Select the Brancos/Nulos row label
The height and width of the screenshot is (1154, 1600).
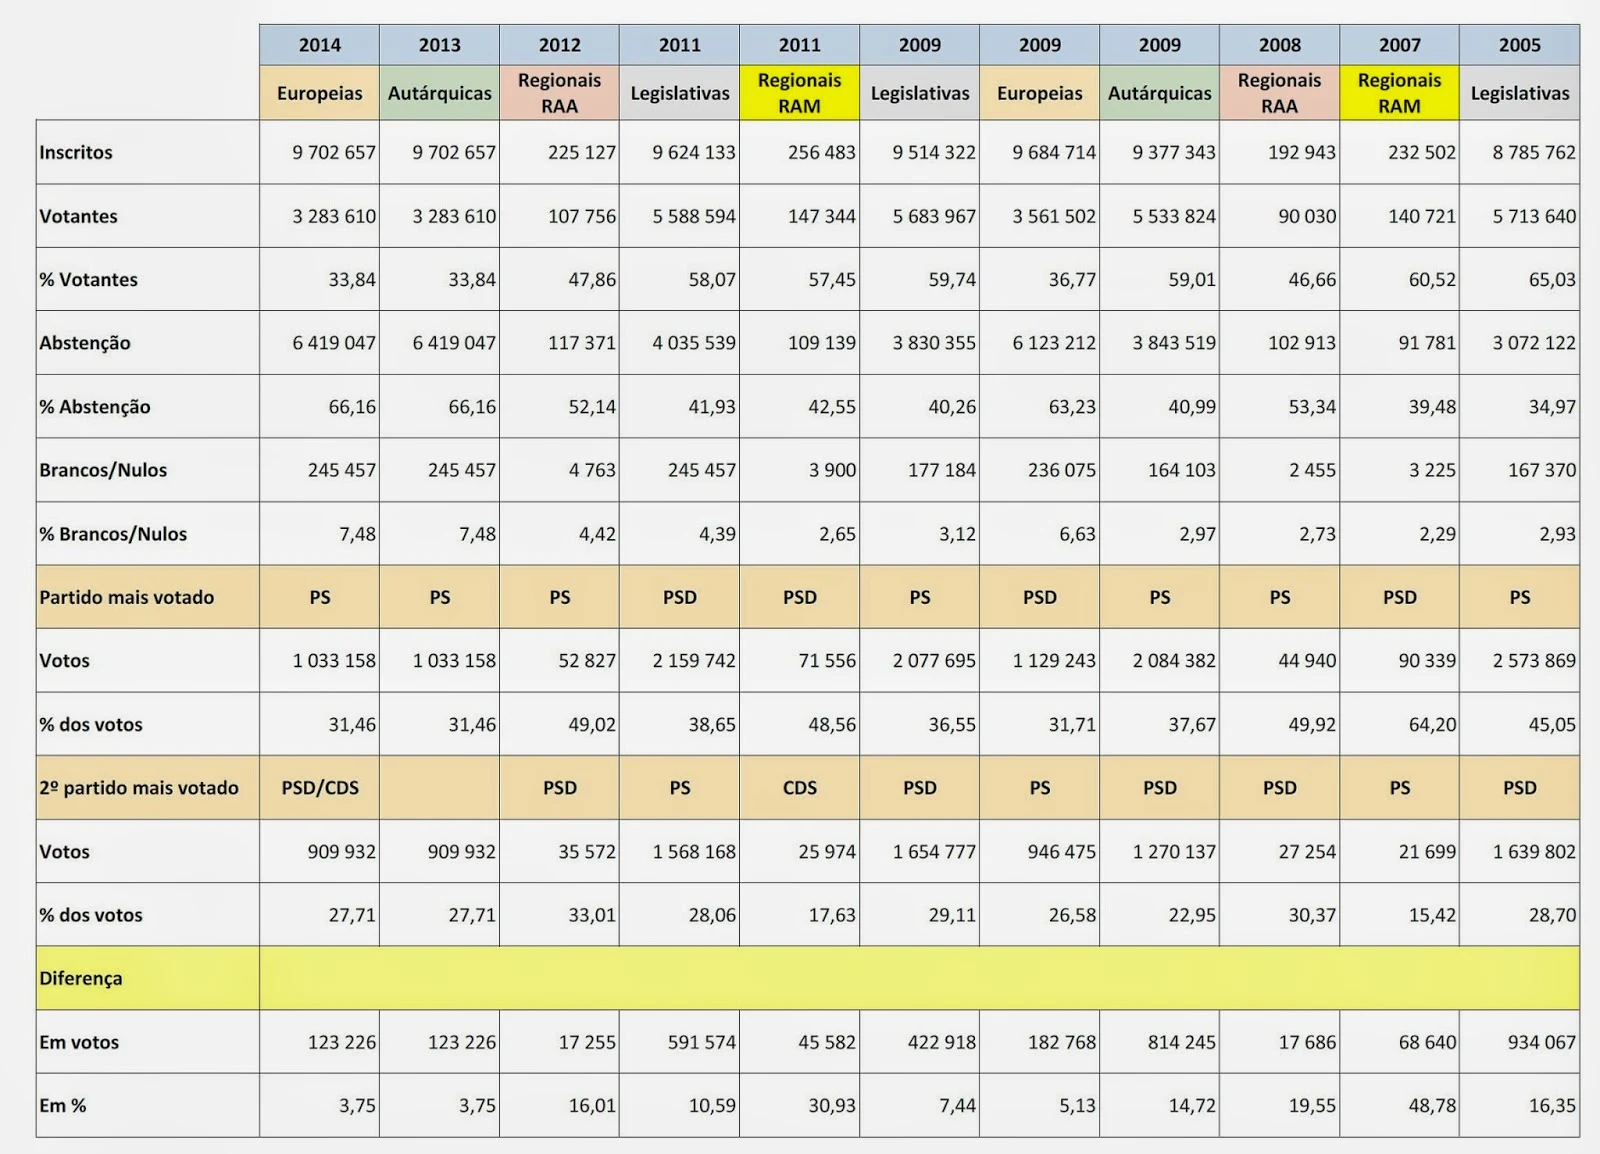tap(103, 470)
